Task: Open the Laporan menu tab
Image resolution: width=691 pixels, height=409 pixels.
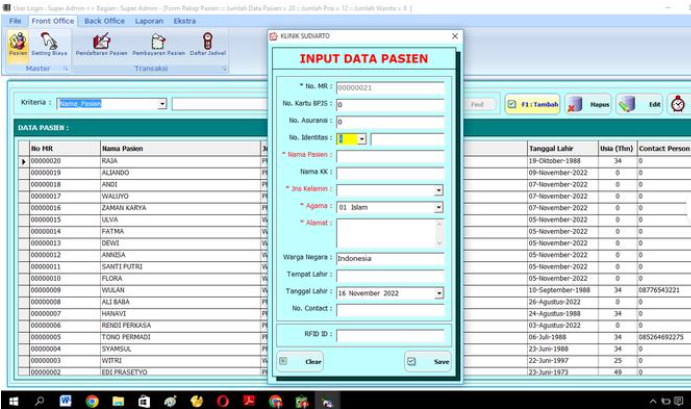Action: [x=150, y=20]
